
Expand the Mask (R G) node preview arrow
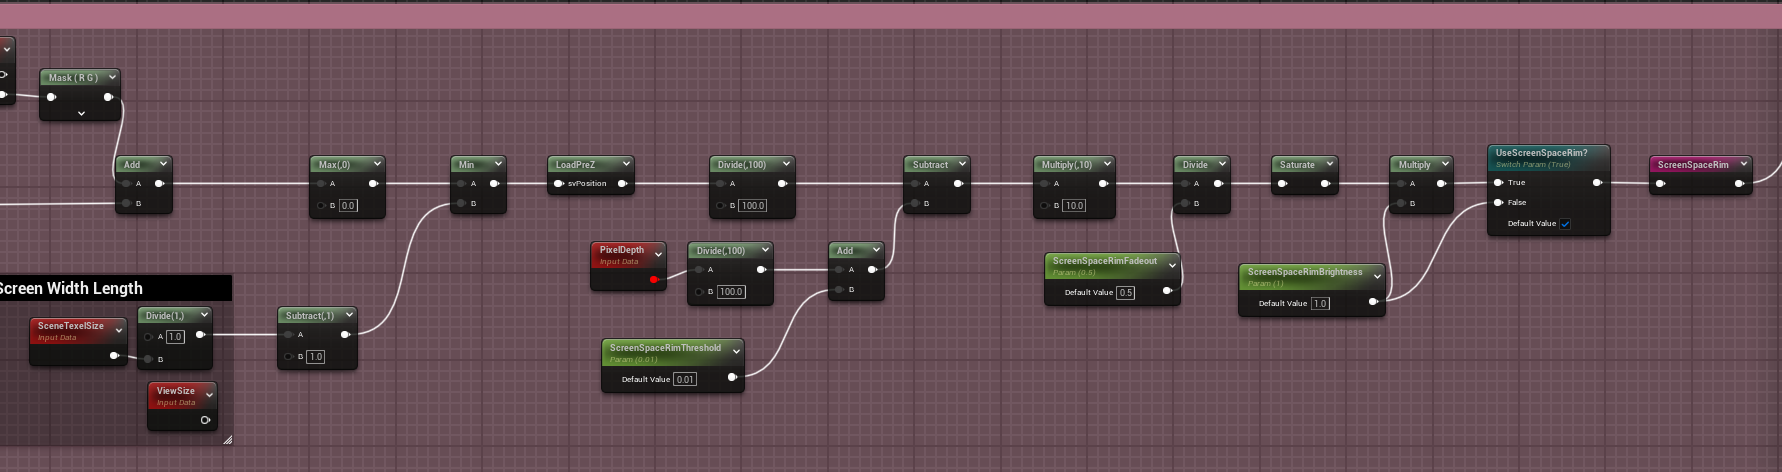click(x=81, y=114)
